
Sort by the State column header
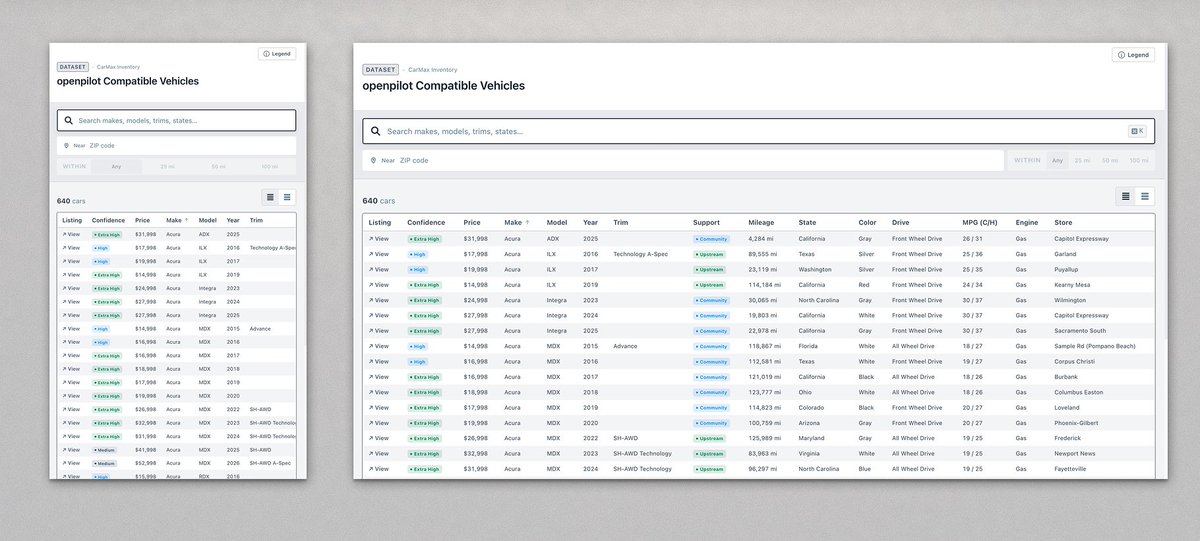click(807, 222)
